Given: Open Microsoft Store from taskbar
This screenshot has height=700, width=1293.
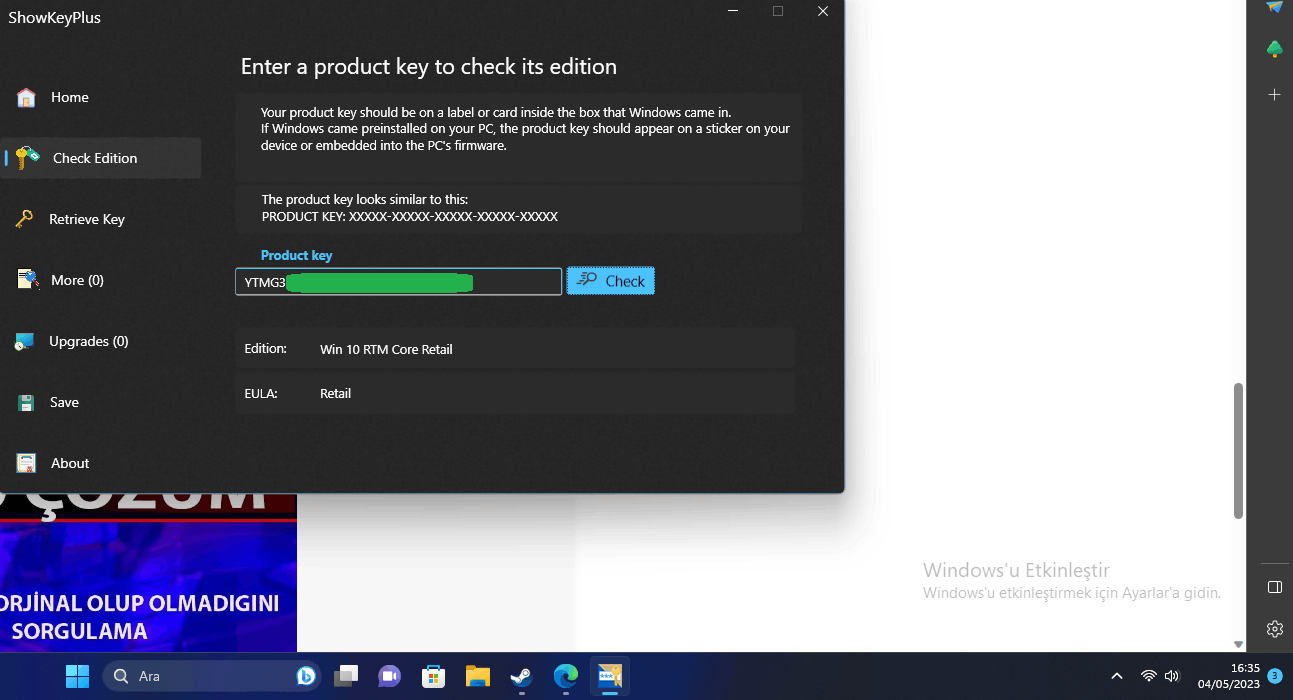Looking at the screenshot, I should (433, 677).
